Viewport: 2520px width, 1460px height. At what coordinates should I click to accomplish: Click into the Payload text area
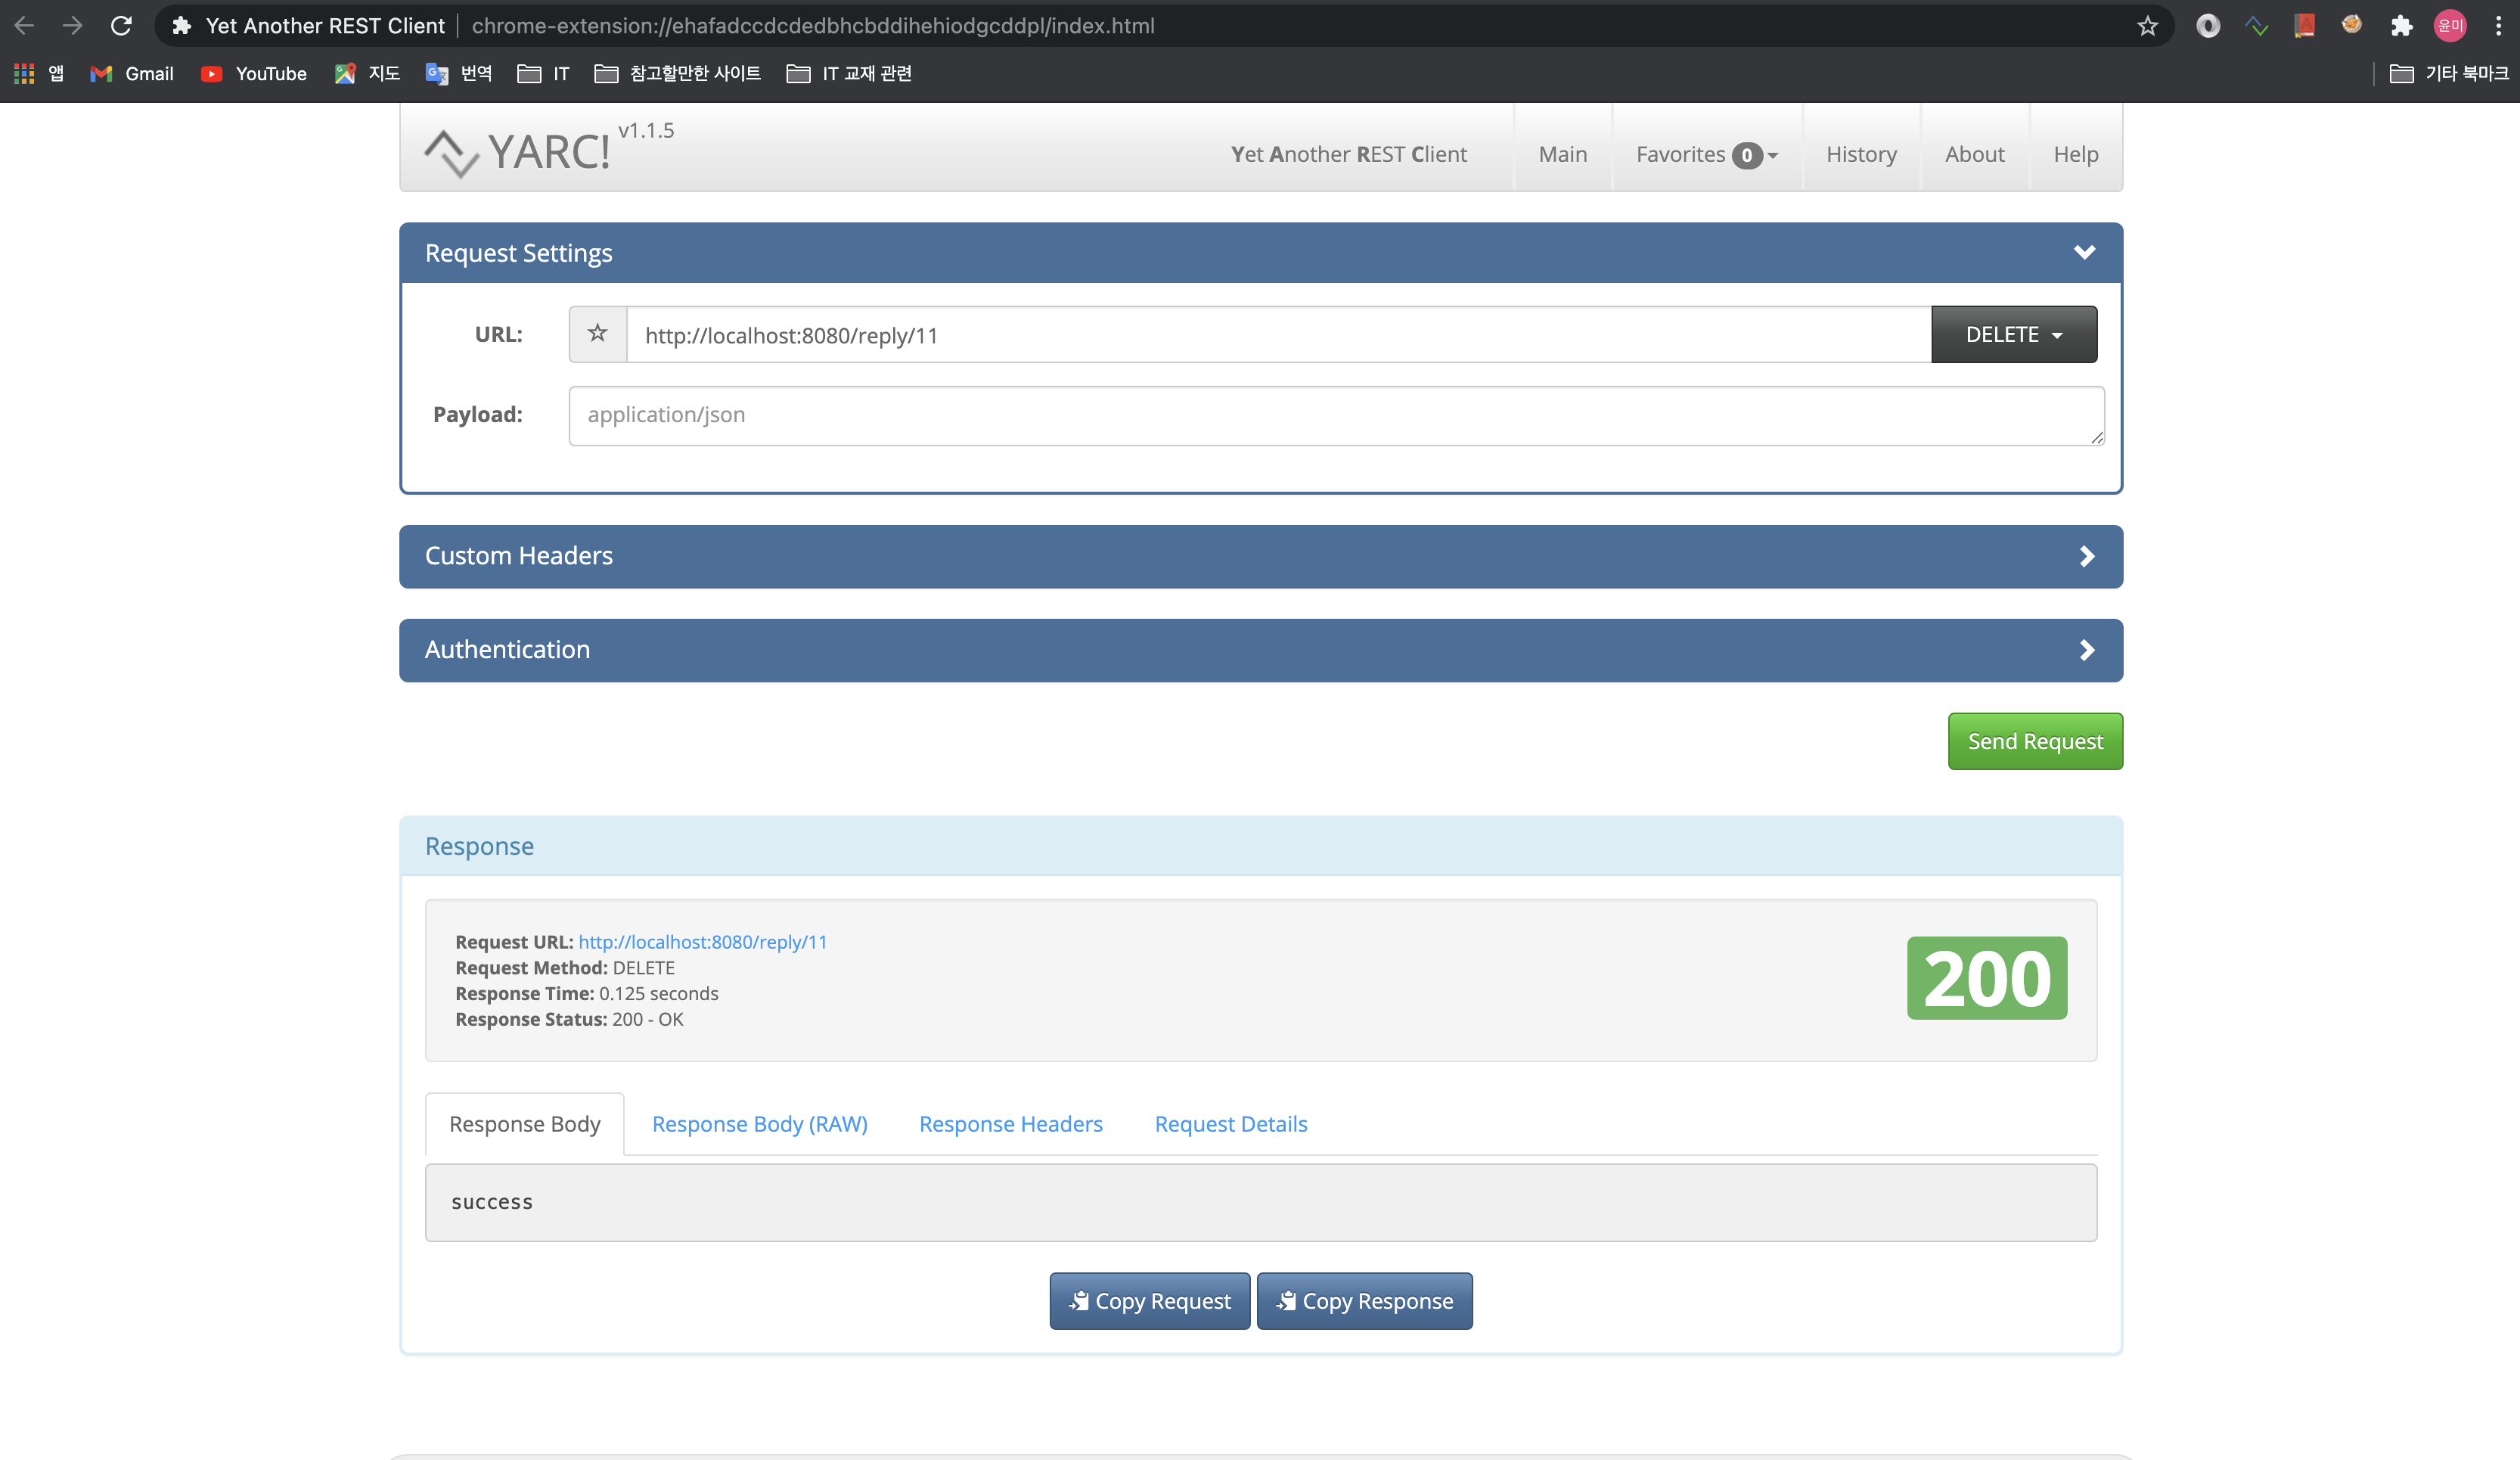click(1337, 415)
